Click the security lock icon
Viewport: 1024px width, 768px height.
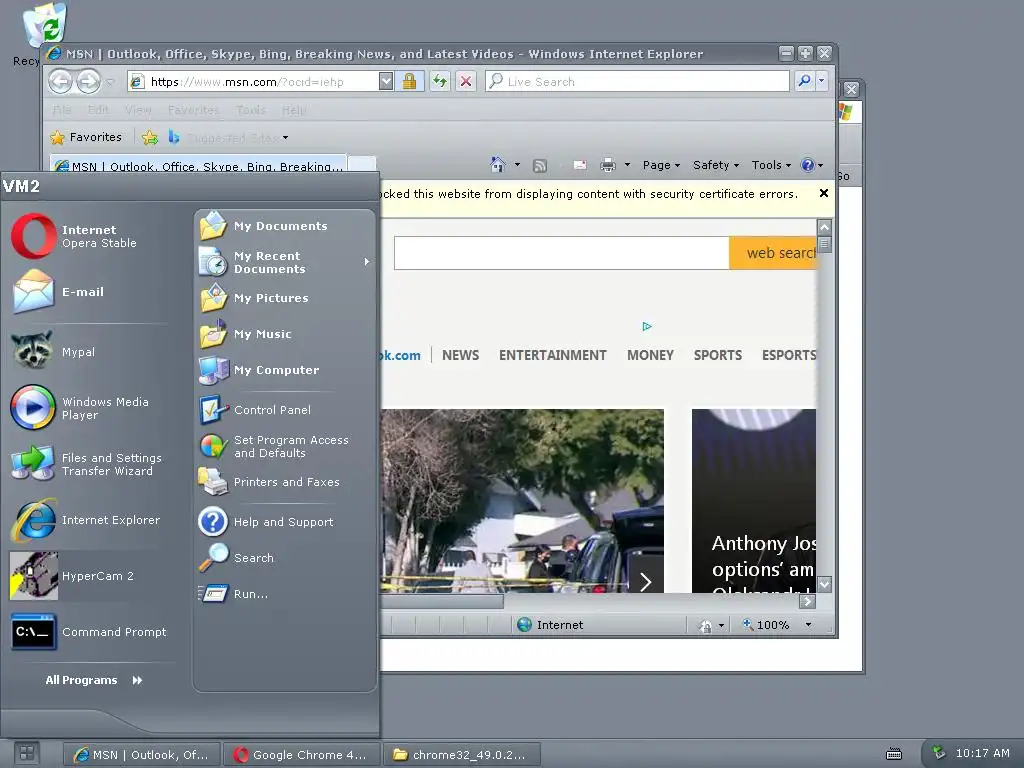(x=409, y=81)
